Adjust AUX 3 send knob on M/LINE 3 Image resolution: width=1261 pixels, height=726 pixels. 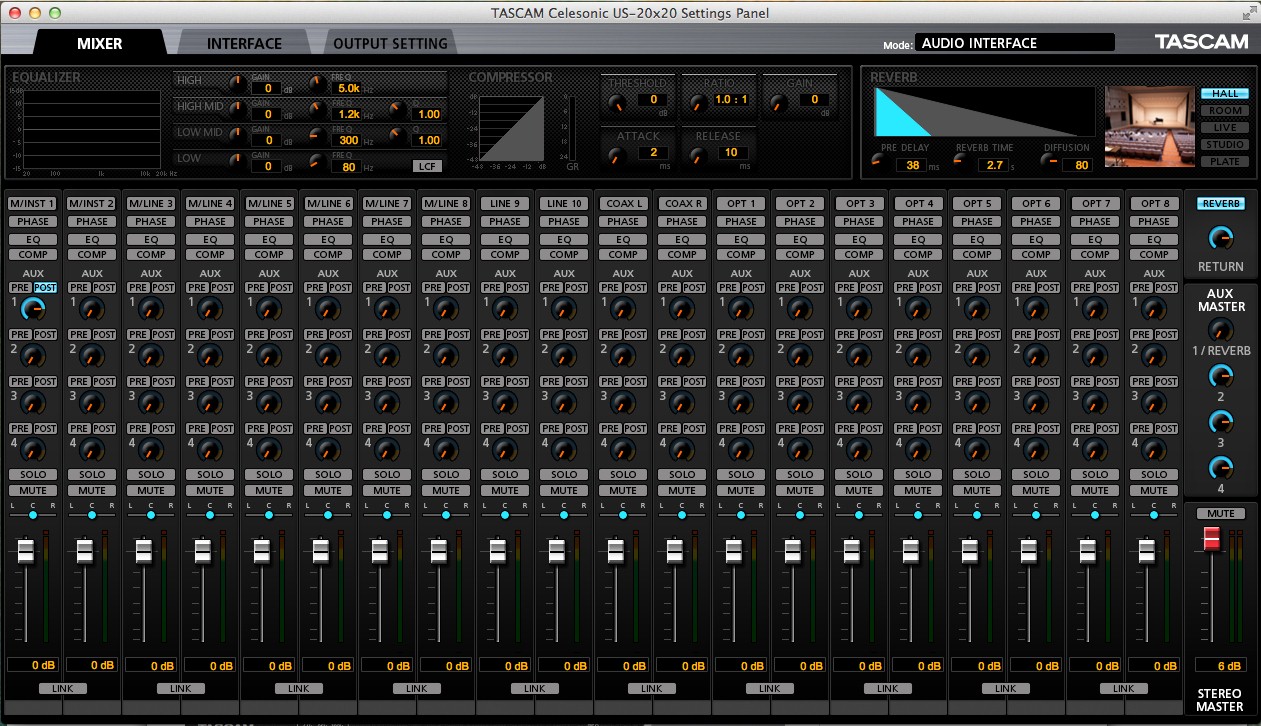(x=152, y=402)
